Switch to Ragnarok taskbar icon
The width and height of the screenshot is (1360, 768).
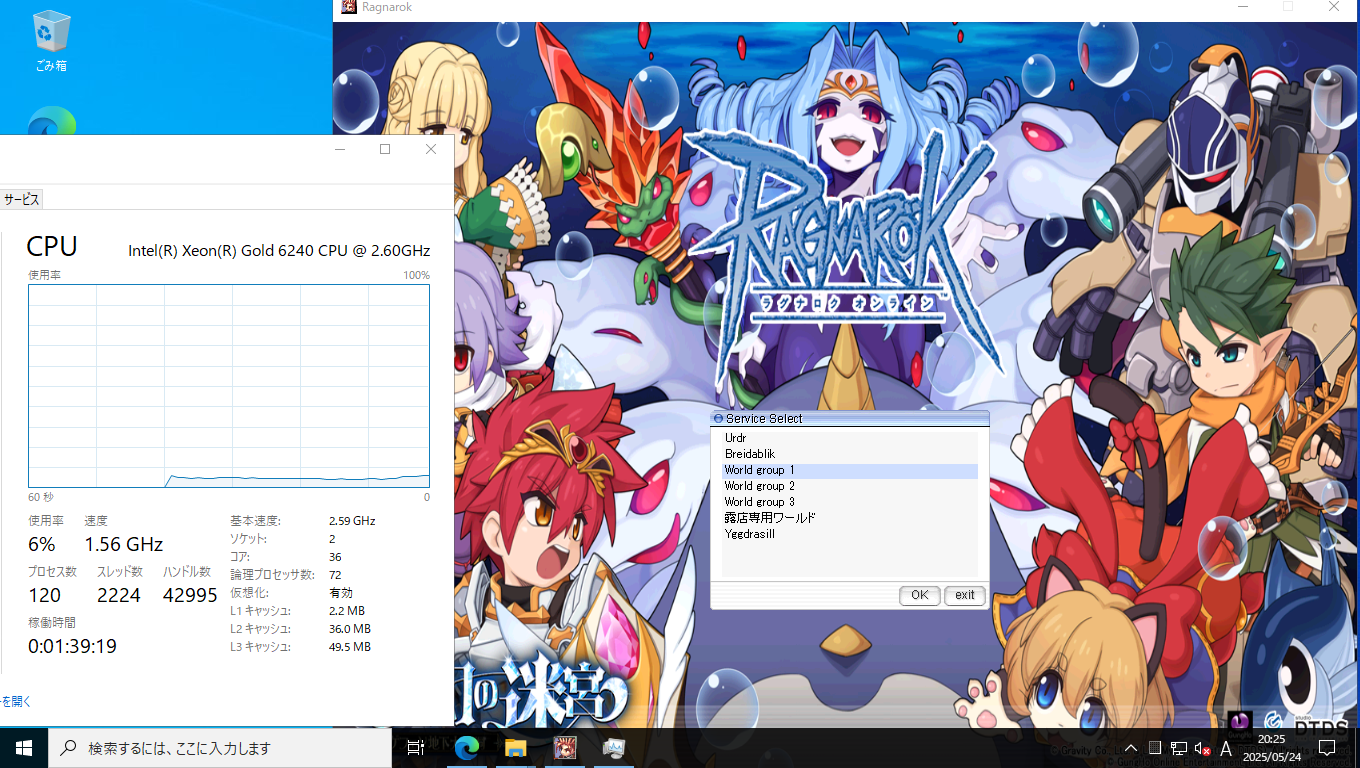pyautogui.click(x=565, y=748)
